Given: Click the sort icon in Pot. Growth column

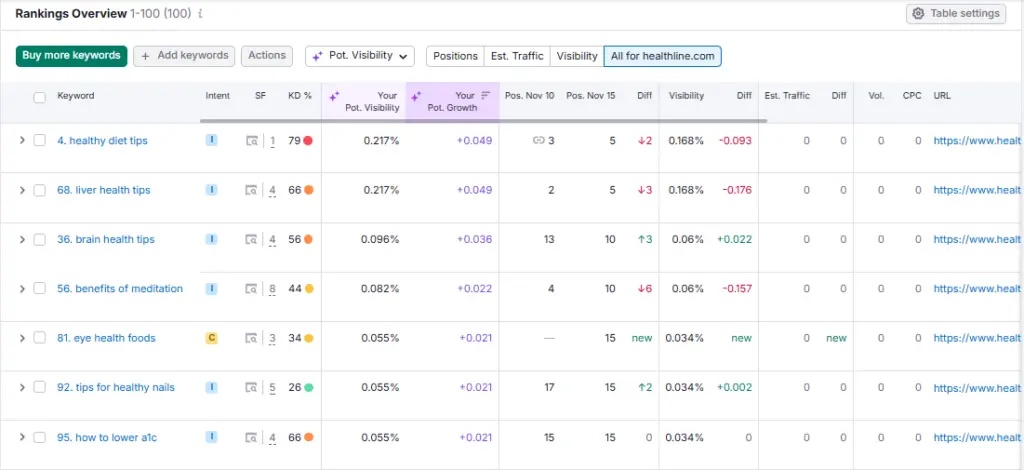Looking at the screenshot, I should click(x=486, y=95).
